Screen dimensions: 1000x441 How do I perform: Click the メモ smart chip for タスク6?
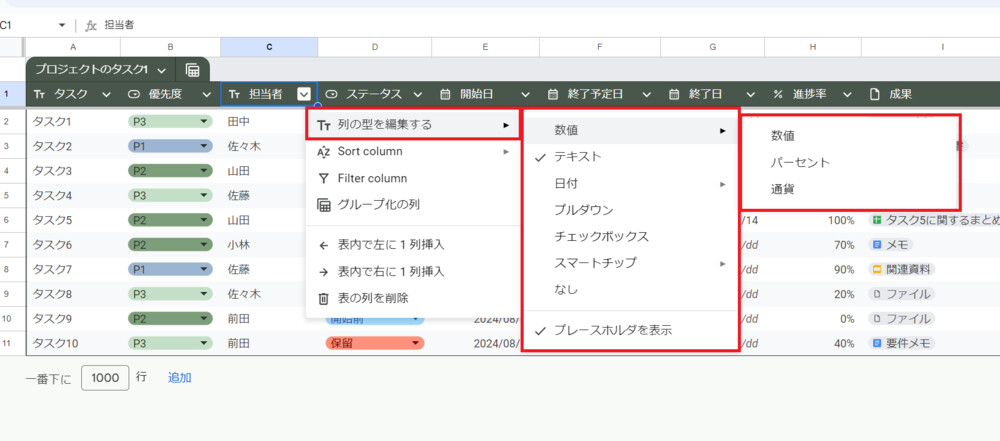coord(898,244)
